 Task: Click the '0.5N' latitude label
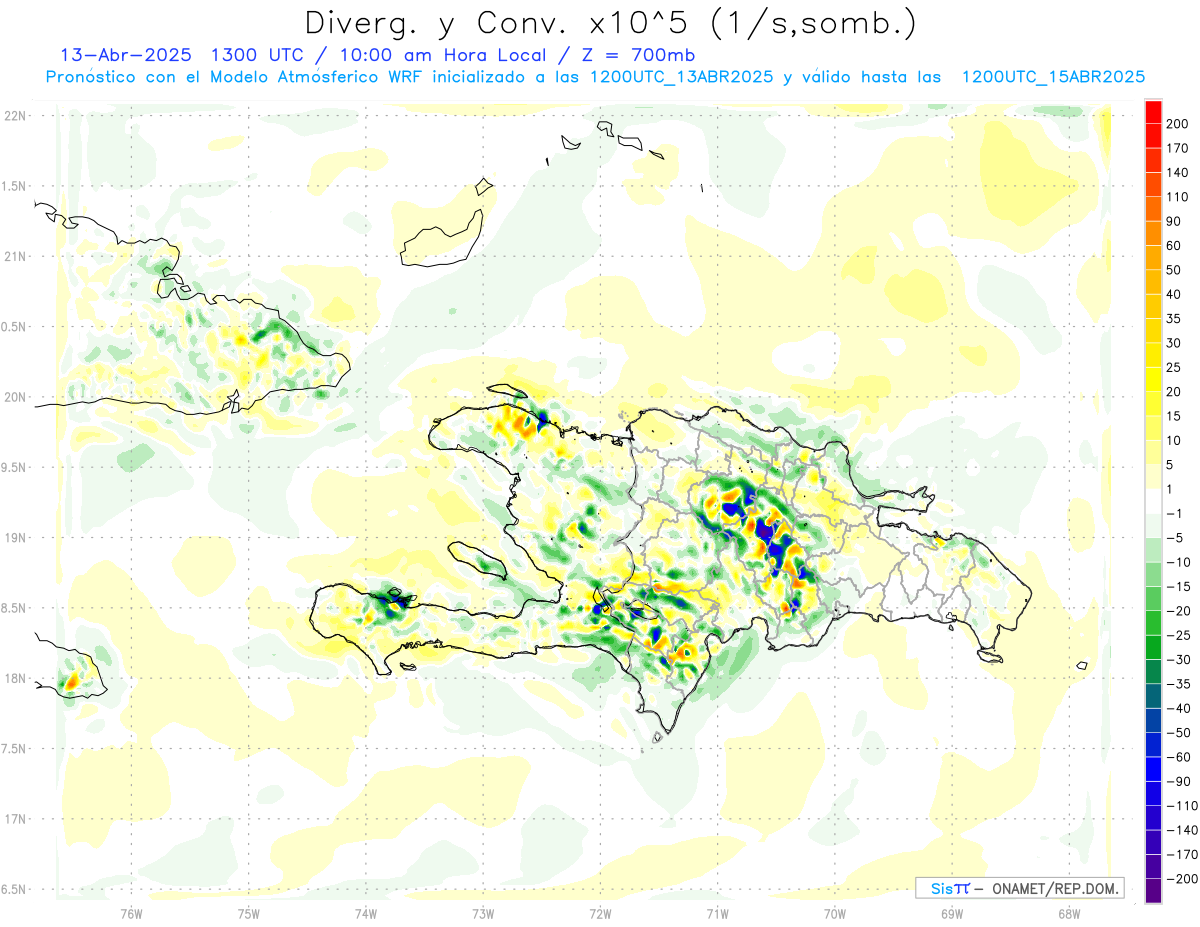[x=13, y=327]
